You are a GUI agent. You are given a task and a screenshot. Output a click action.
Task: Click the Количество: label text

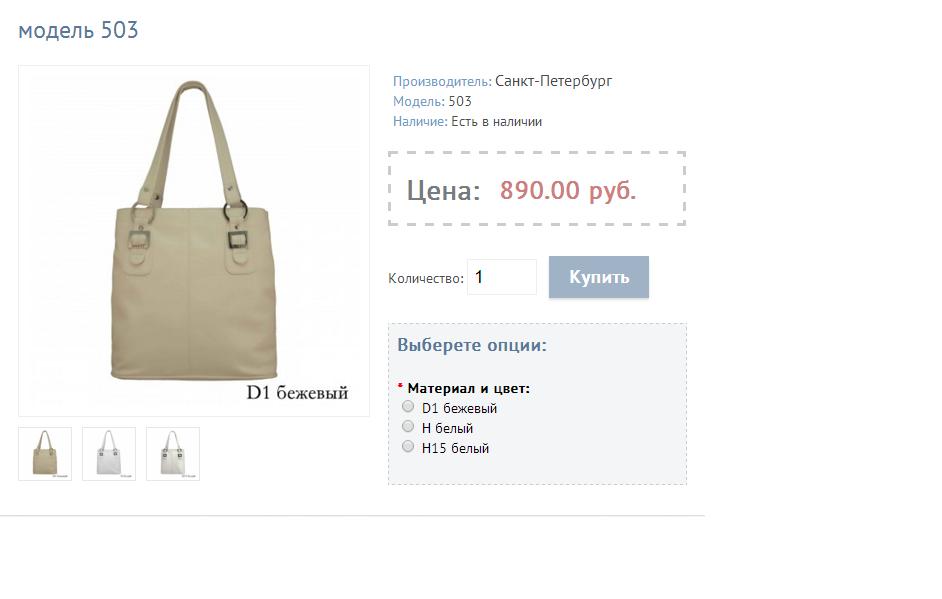tap(426, 279)
